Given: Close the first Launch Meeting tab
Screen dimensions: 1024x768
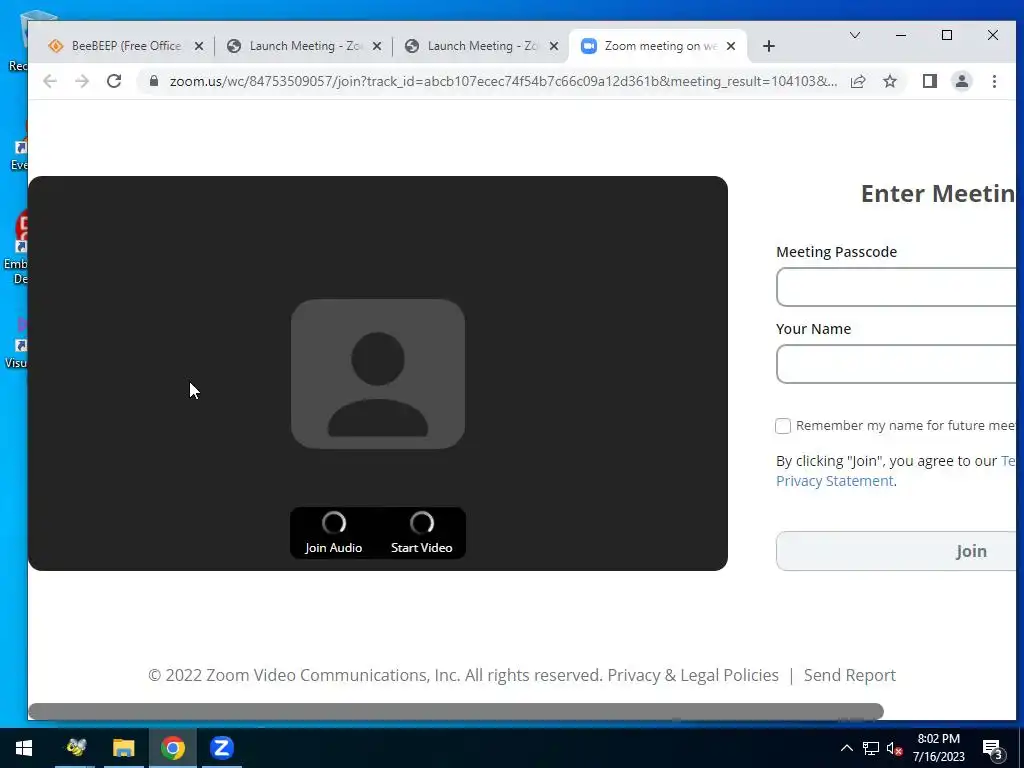Looking at the screenshot, I should point(377,46).
